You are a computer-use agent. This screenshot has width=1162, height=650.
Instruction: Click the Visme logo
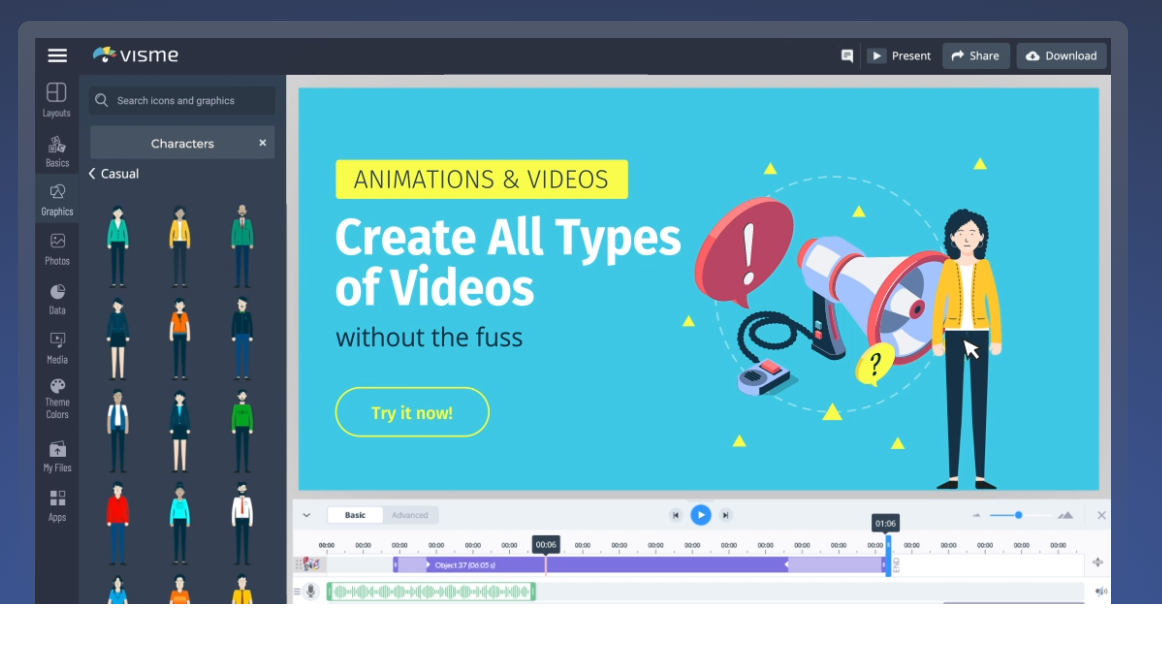tap(136, 55)
